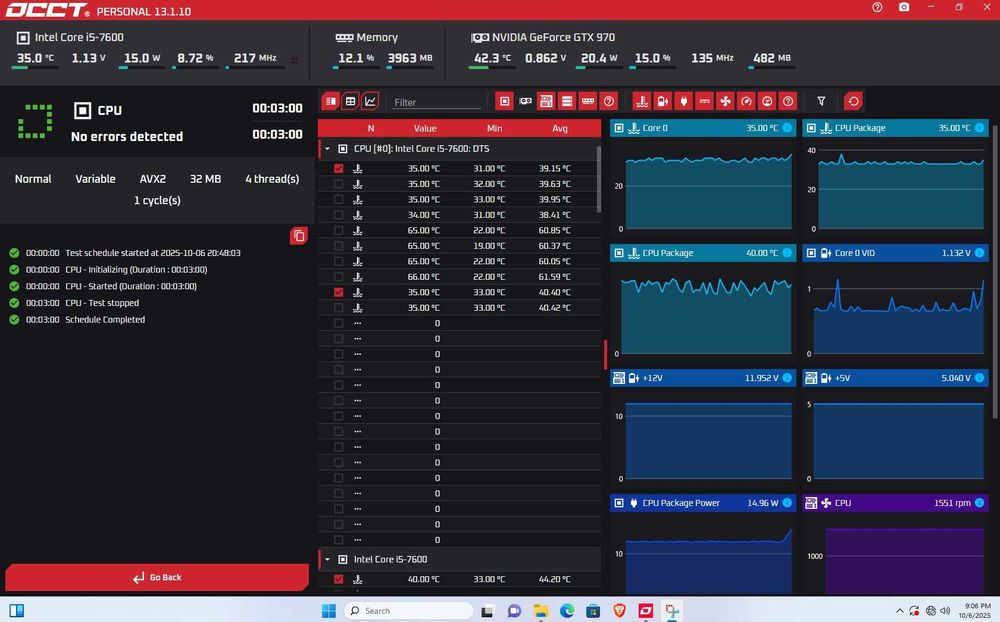This screenshot has width=1000, height=622.
Task: Select the 'CPU - Test stopped' log entry
Action: [x=102, y=303]
